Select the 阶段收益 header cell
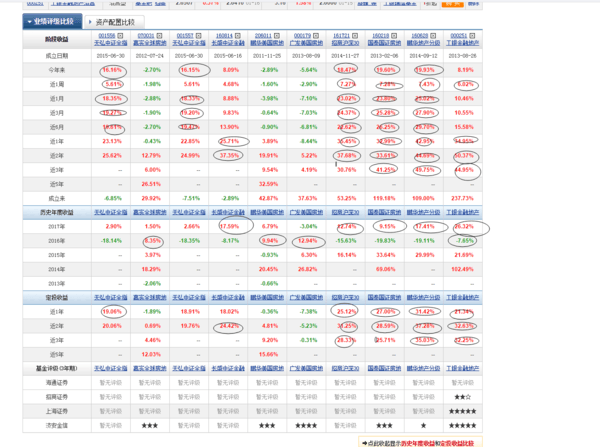This screenshot has height=447, width=600. 57,39
